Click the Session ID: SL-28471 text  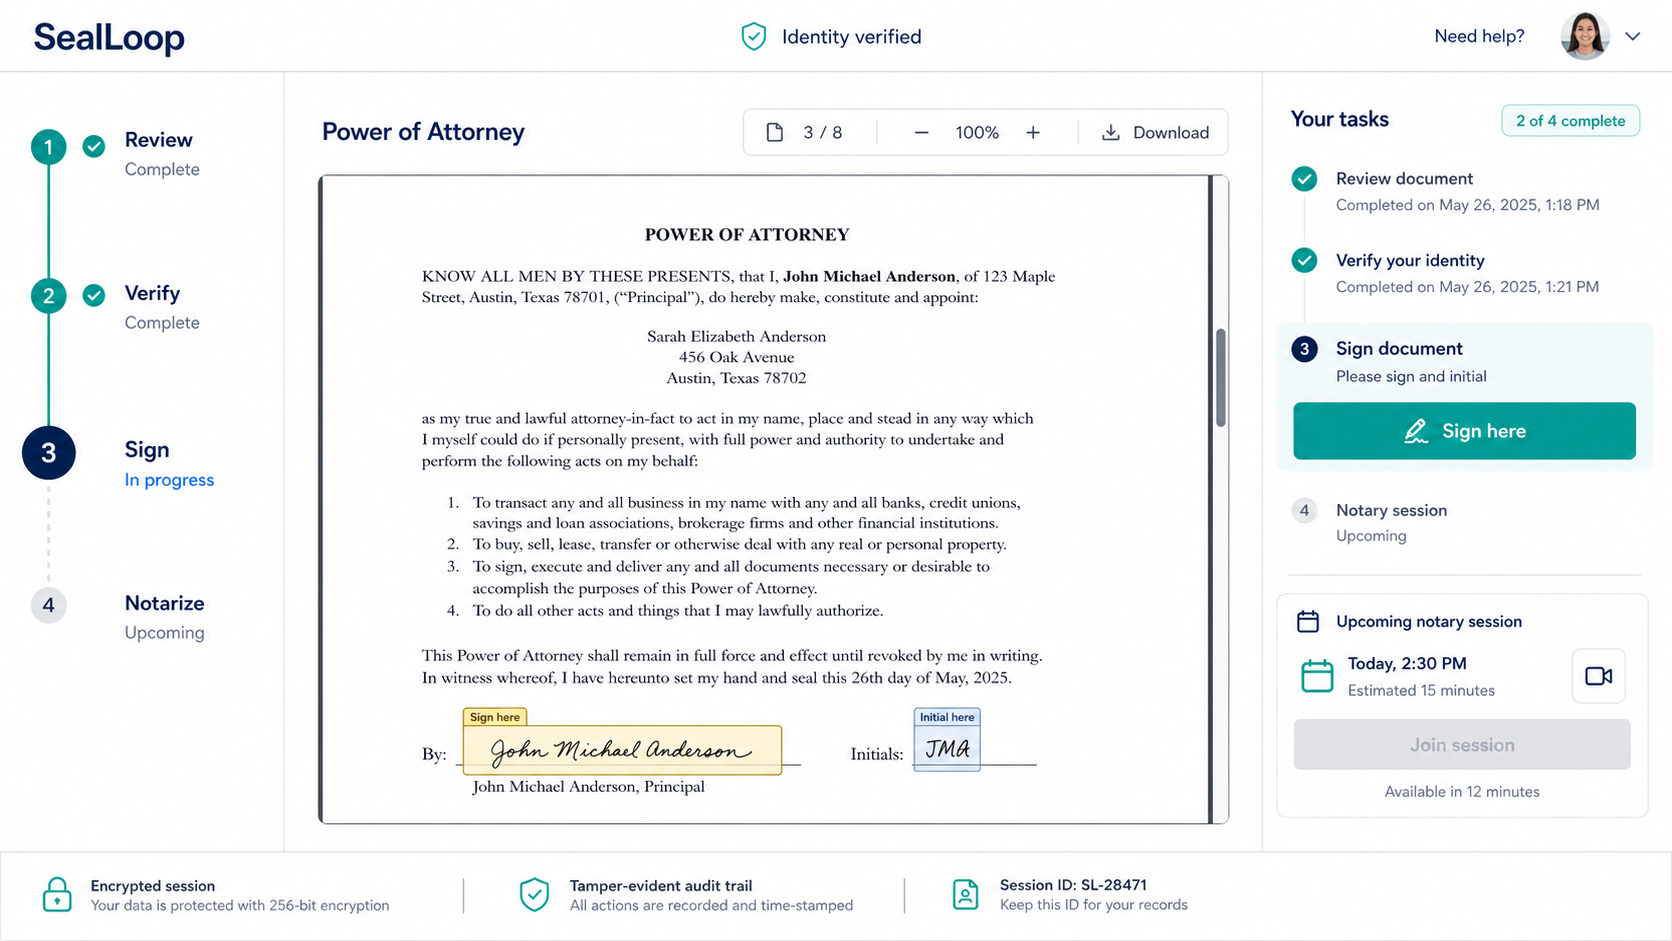pos(1073,884)
